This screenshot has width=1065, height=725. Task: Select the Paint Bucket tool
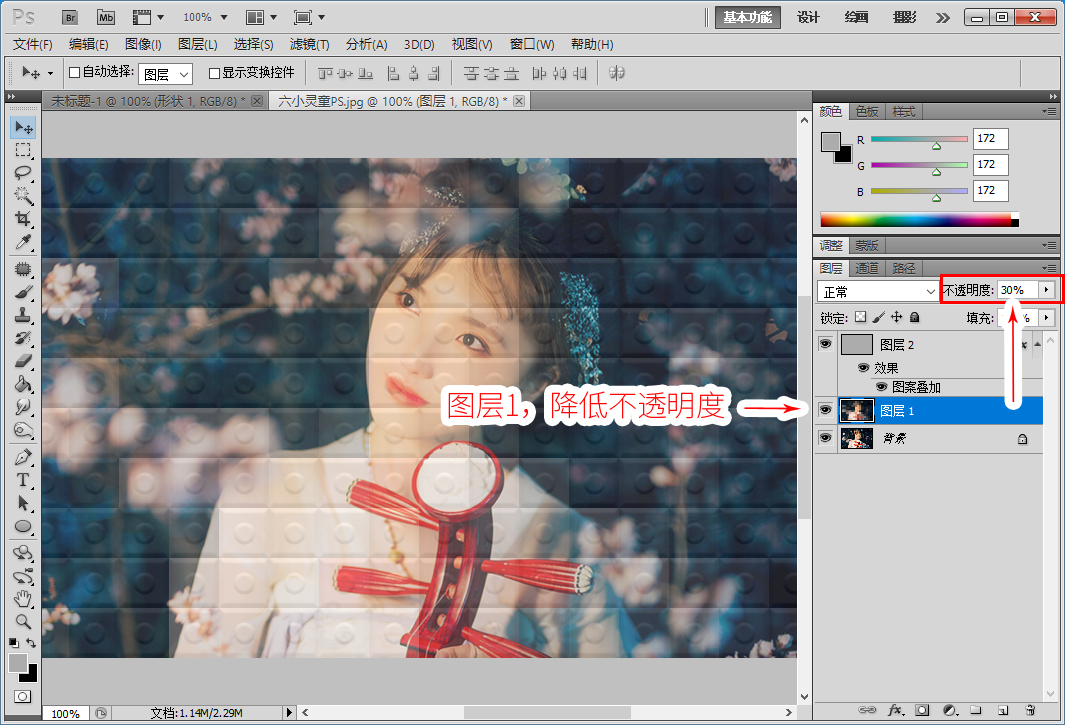[23, 384]
